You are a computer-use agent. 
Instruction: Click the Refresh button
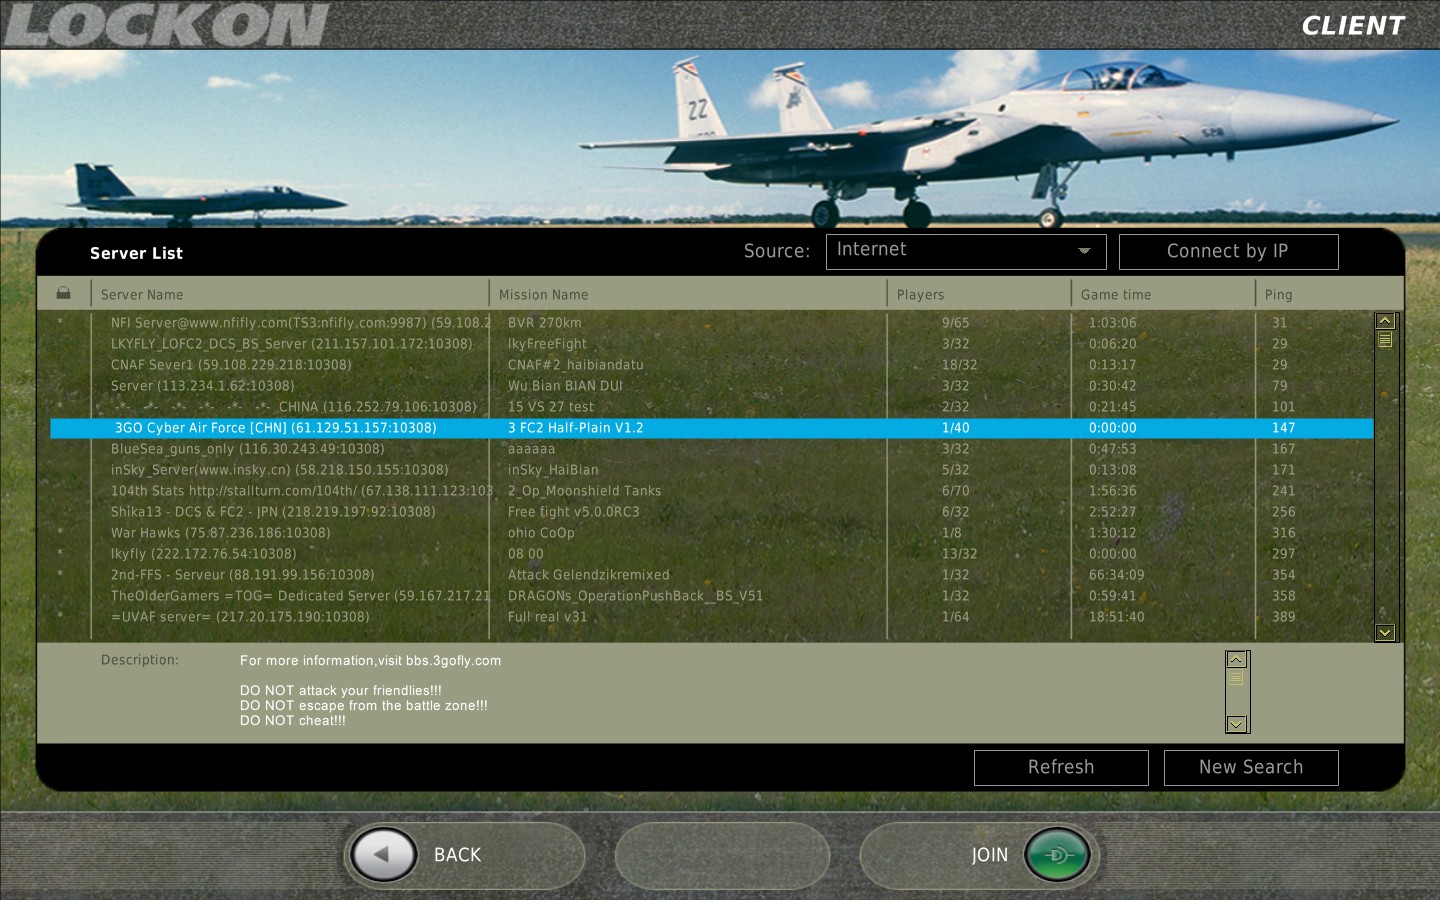[1061, 768]
